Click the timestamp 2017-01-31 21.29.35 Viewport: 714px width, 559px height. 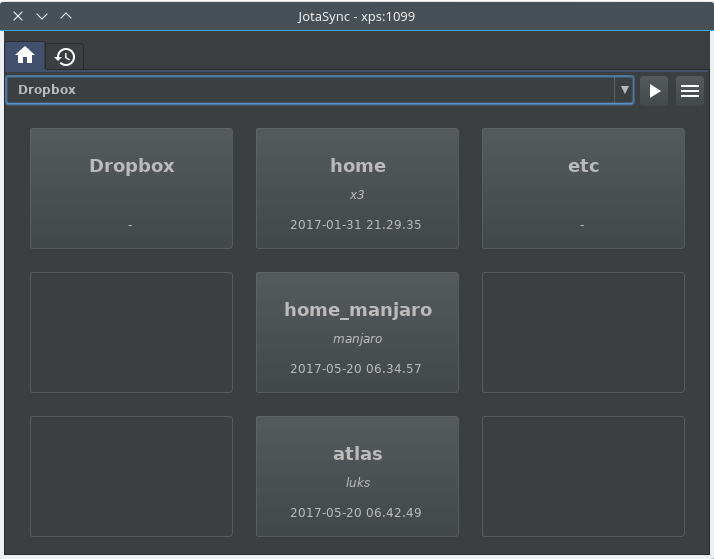[356, 224]
